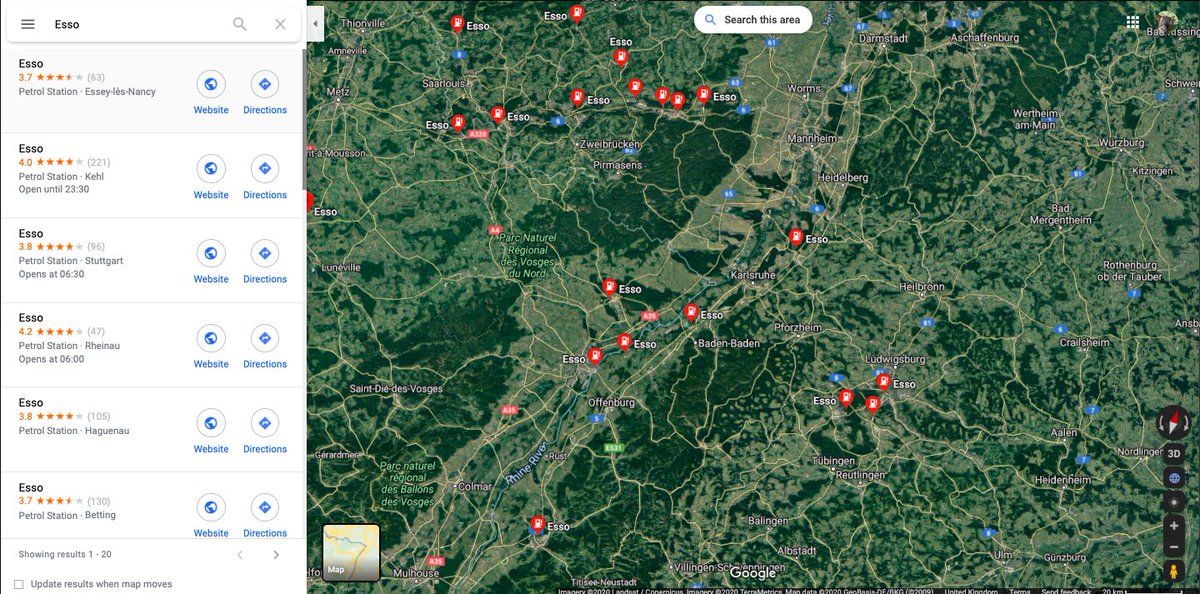Click the Esso pin near Ludwigsburg
1200x594 pixels.
coord(883,382)
